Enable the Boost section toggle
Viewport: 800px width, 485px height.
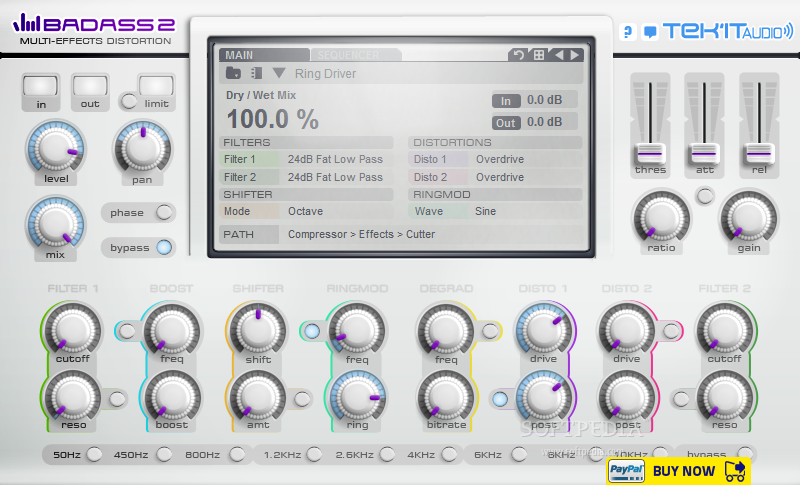point(127,331)
